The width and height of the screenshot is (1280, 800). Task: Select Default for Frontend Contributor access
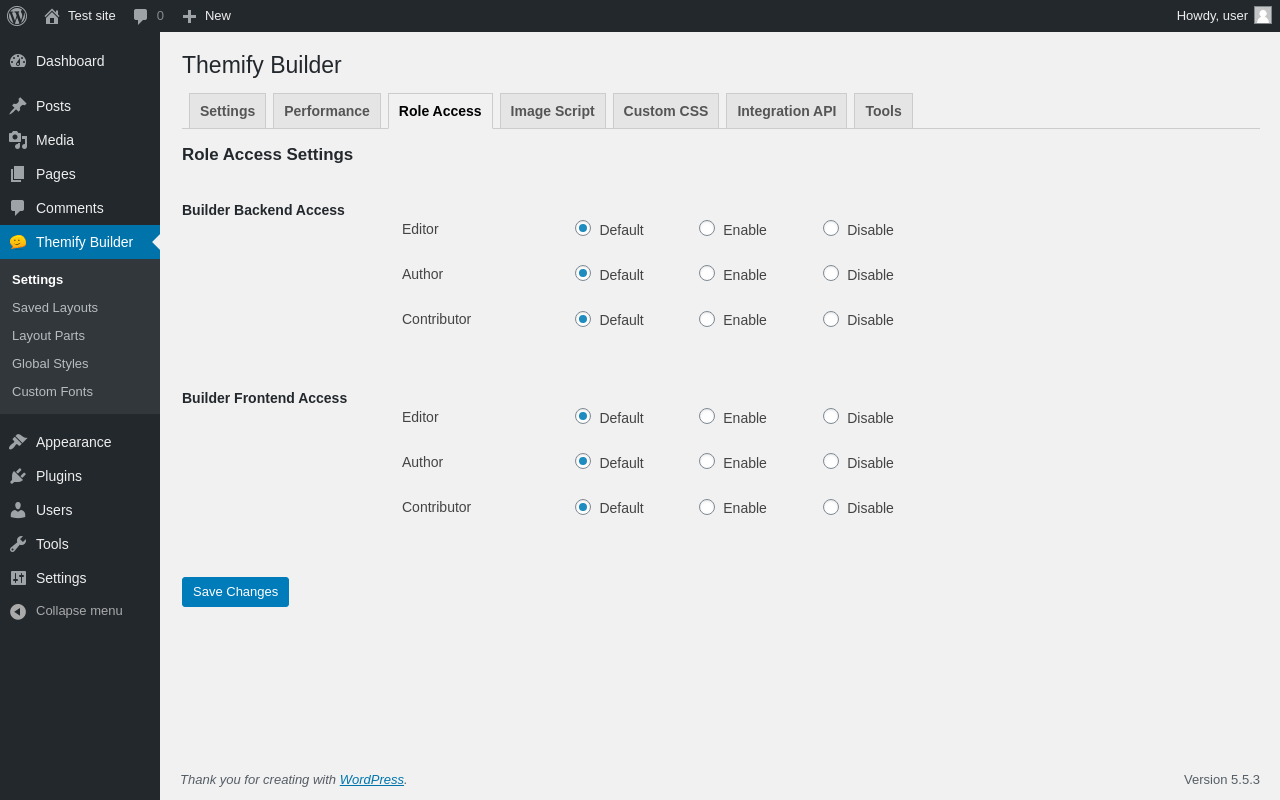tap(583, 507)
